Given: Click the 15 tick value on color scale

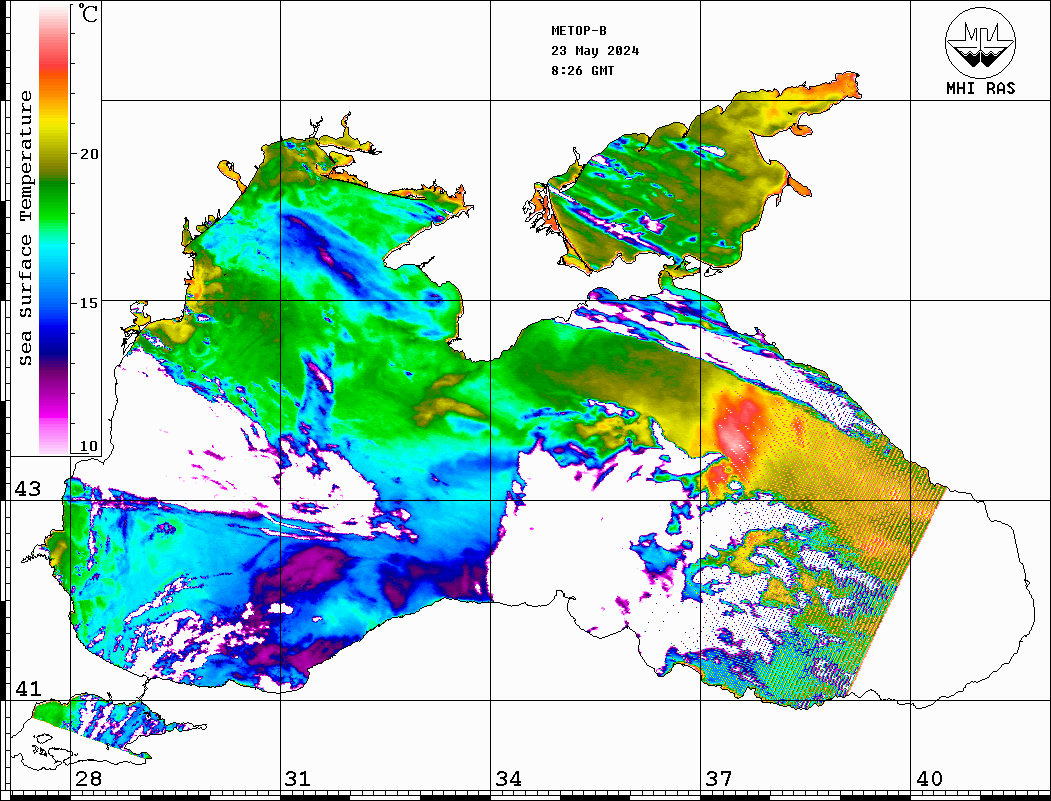Looking at the screenshot, I should [88, 303].
